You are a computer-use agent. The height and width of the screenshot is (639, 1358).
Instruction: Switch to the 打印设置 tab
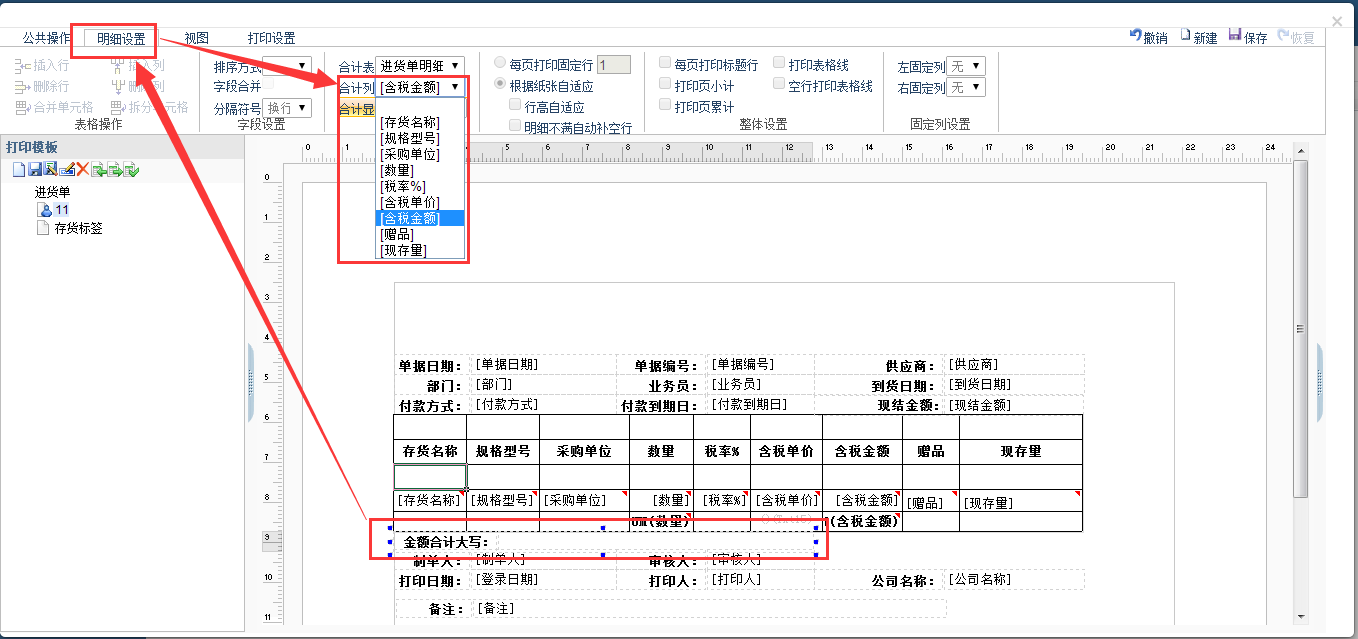tap(271, 38)
